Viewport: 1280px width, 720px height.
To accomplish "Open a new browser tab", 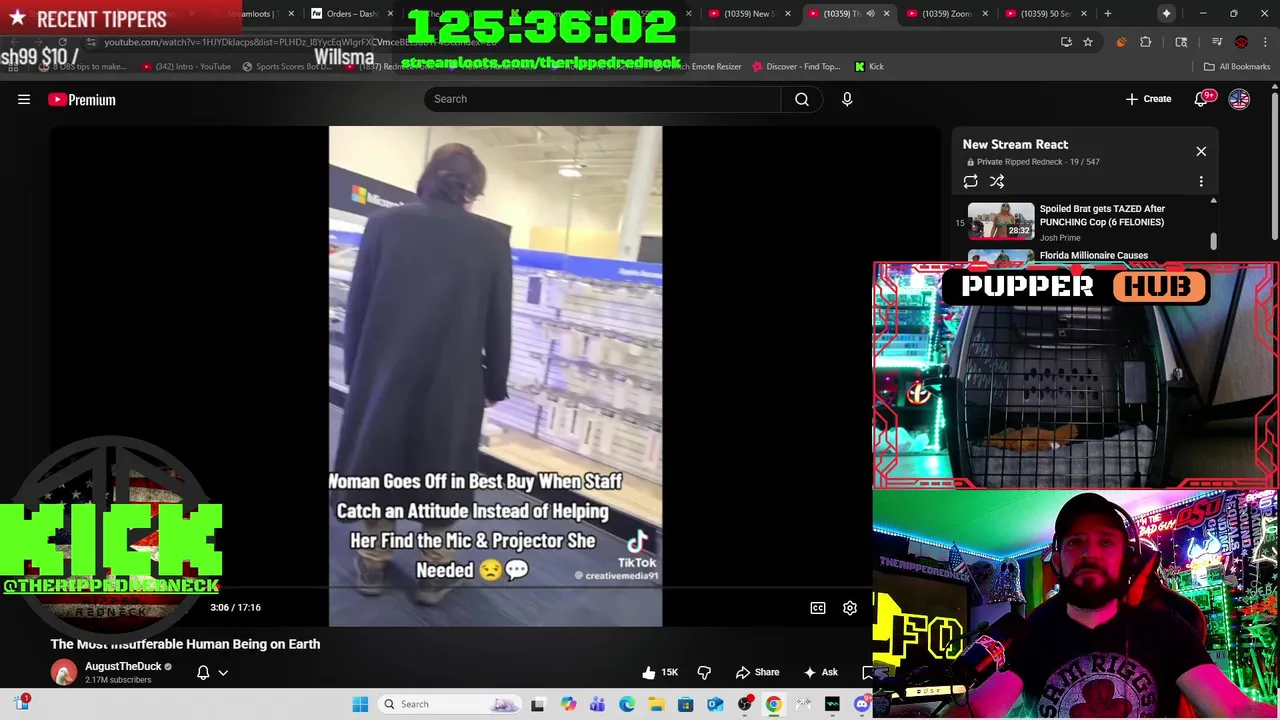I will (1107, 14).
